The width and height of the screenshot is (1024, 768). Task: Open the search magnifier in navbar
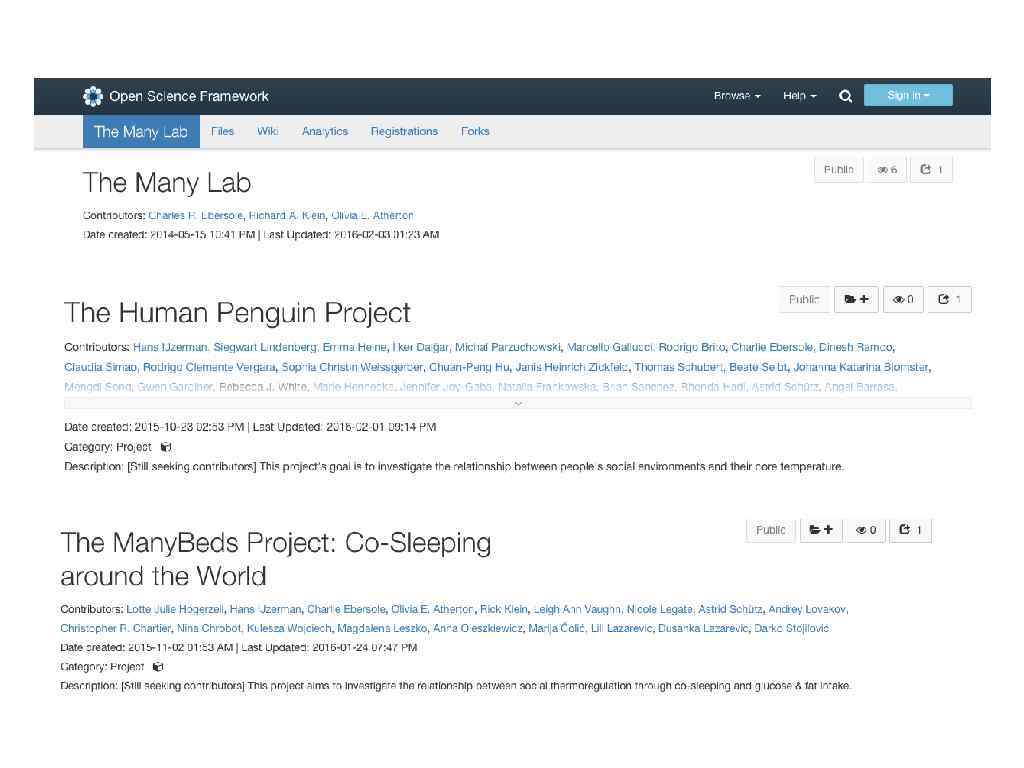click(x=845, y=96)
